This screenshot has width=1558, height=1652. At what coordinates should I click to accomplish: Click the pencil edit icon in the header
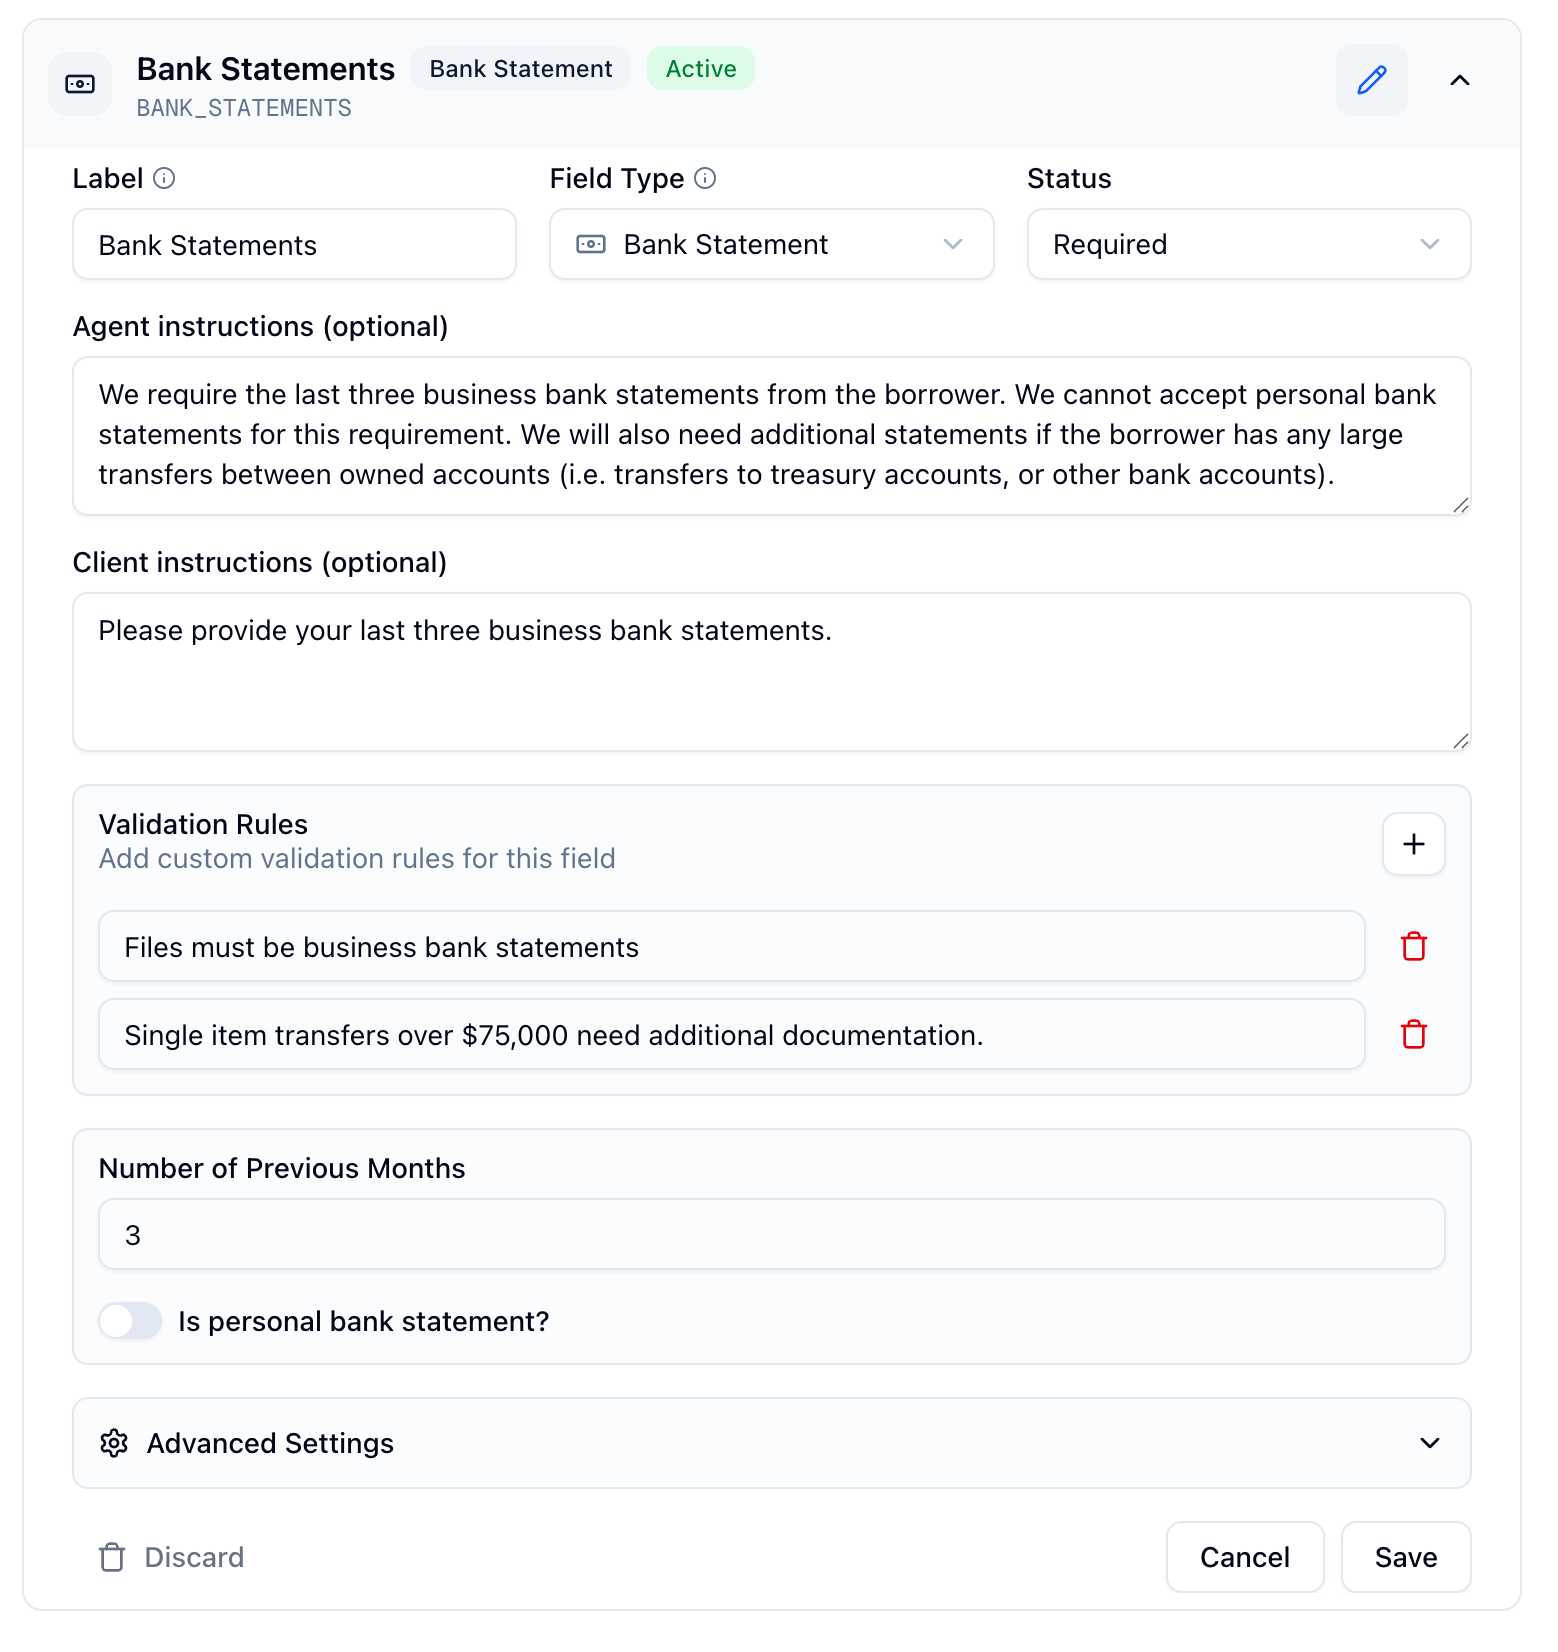pyautogui.click(x=1371, y=81)
